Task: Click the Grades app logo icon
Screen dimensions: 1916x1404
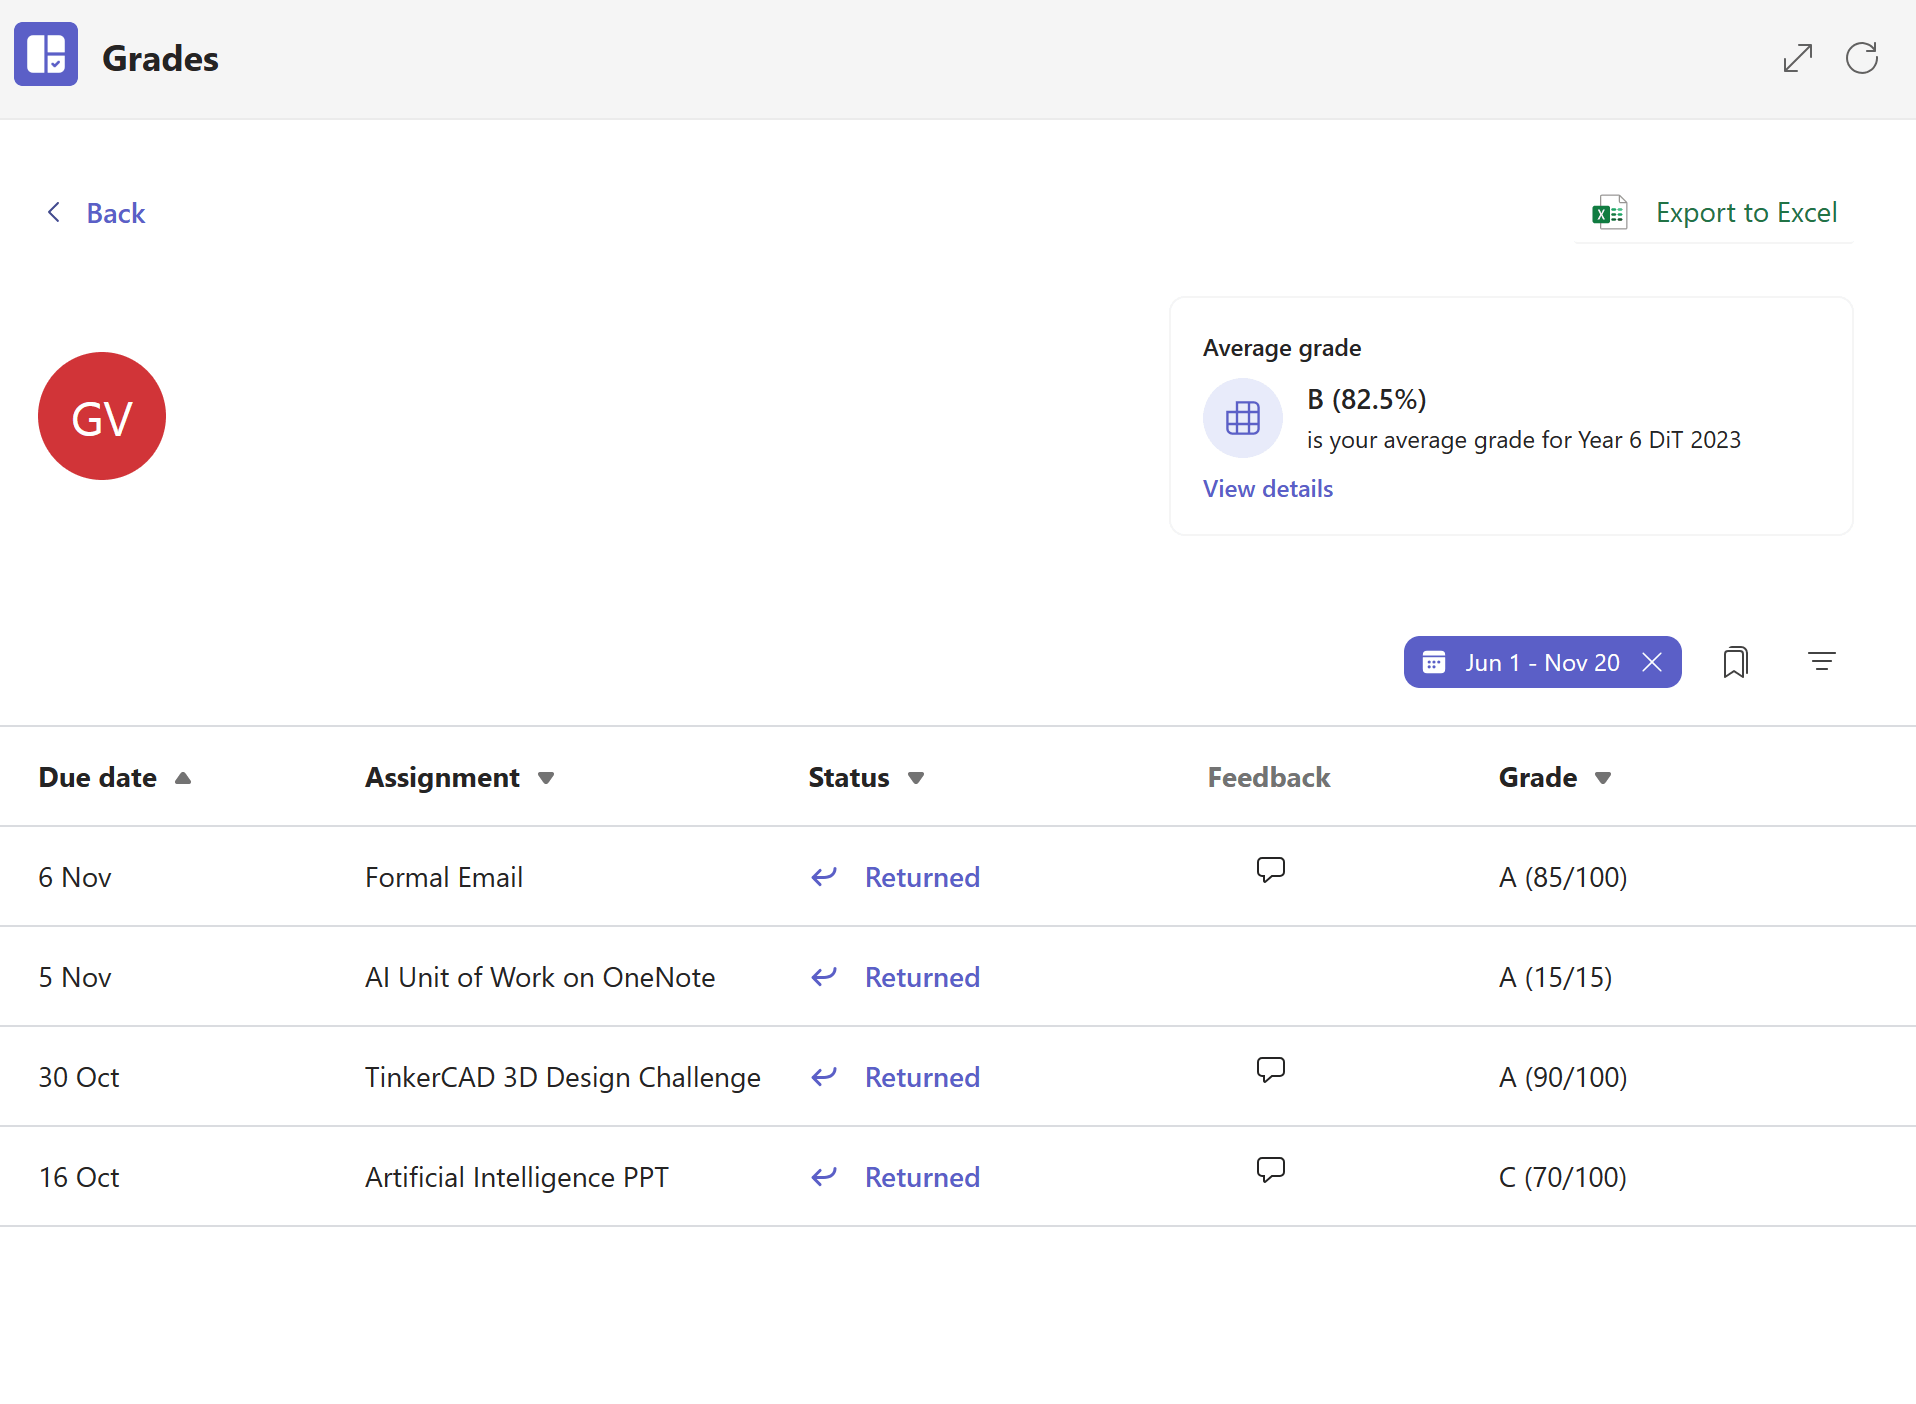Action: coord(46,54)
